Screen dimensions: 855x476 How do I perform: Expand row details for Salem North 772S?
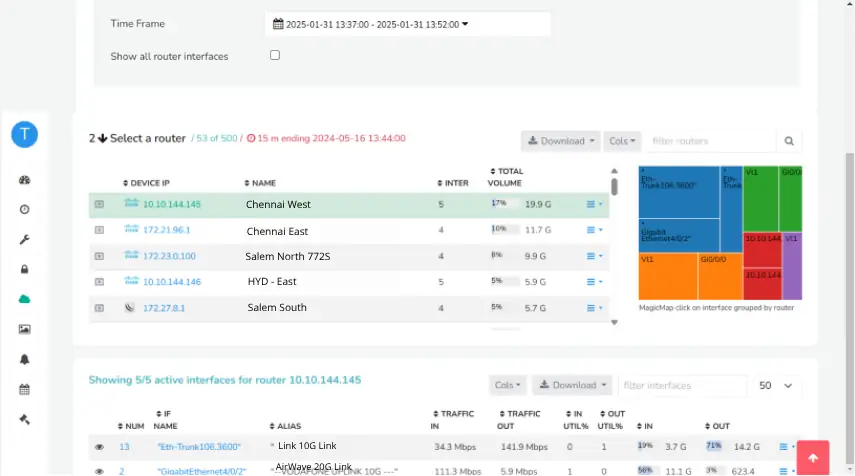(99, 256)
